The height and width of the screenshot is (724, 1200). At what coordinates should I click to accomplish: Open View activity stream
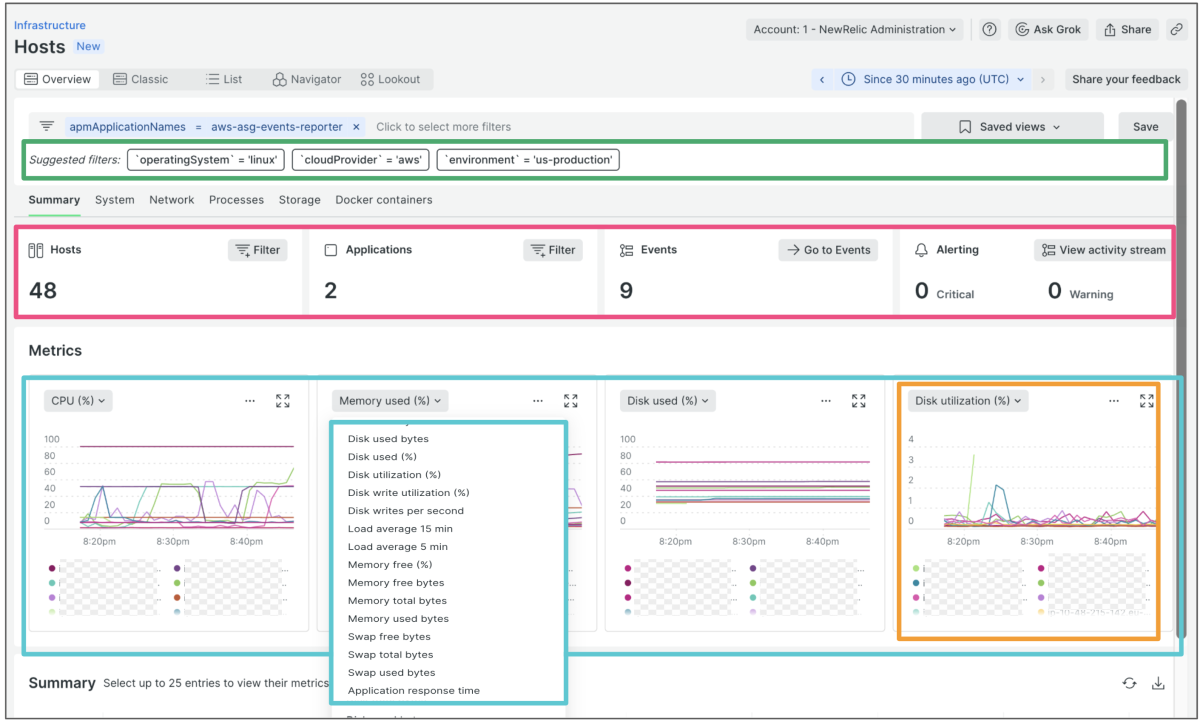coord(1103,250)
